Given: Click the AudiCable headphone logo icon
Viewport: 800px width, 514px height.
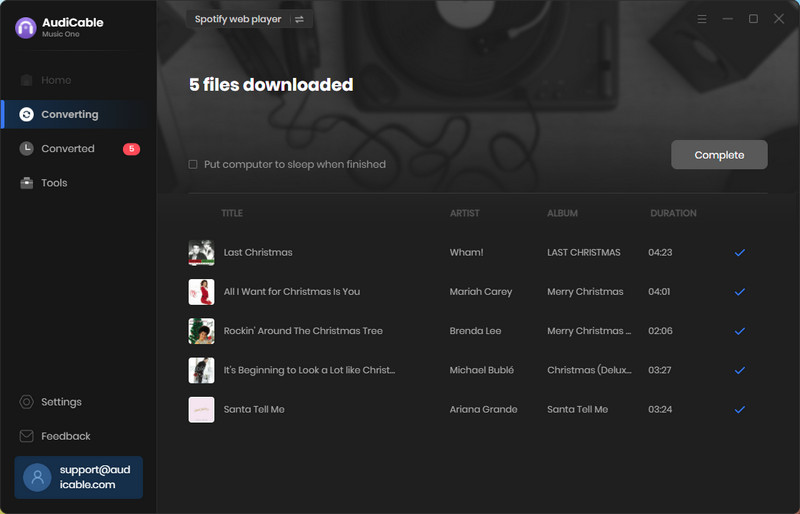Looking at the screenshot, I should 26,28.
